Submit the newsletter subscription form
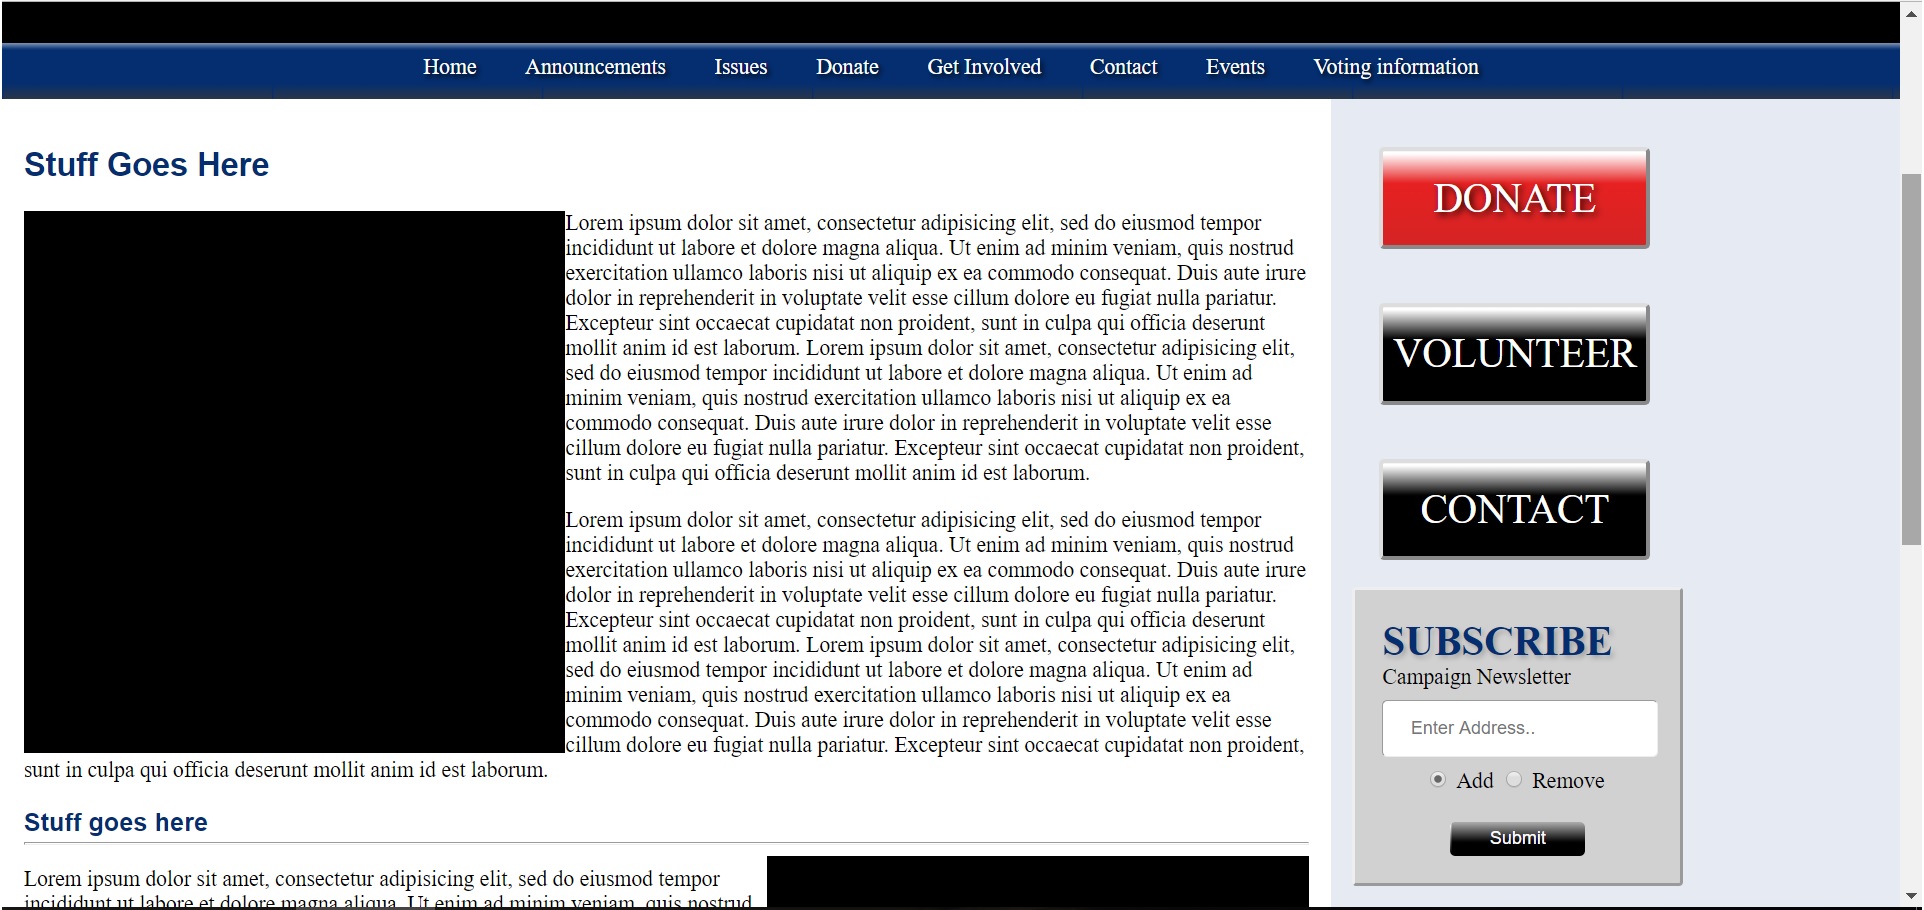The height and width of the screenshot is (910, 1924). point(1517,838)
